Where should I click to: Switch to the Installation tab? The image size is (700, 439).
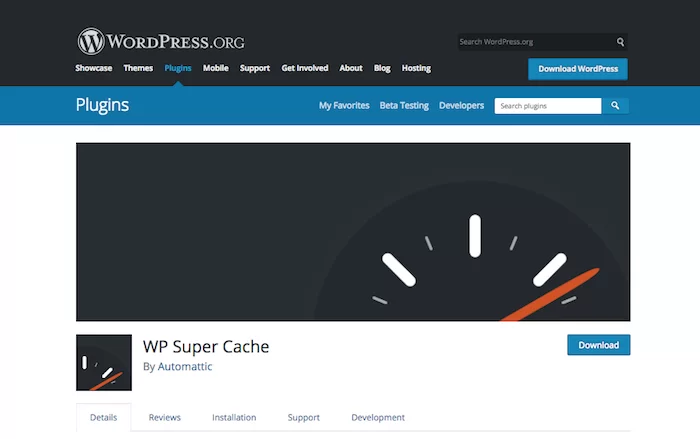click(x=234, y=417)
